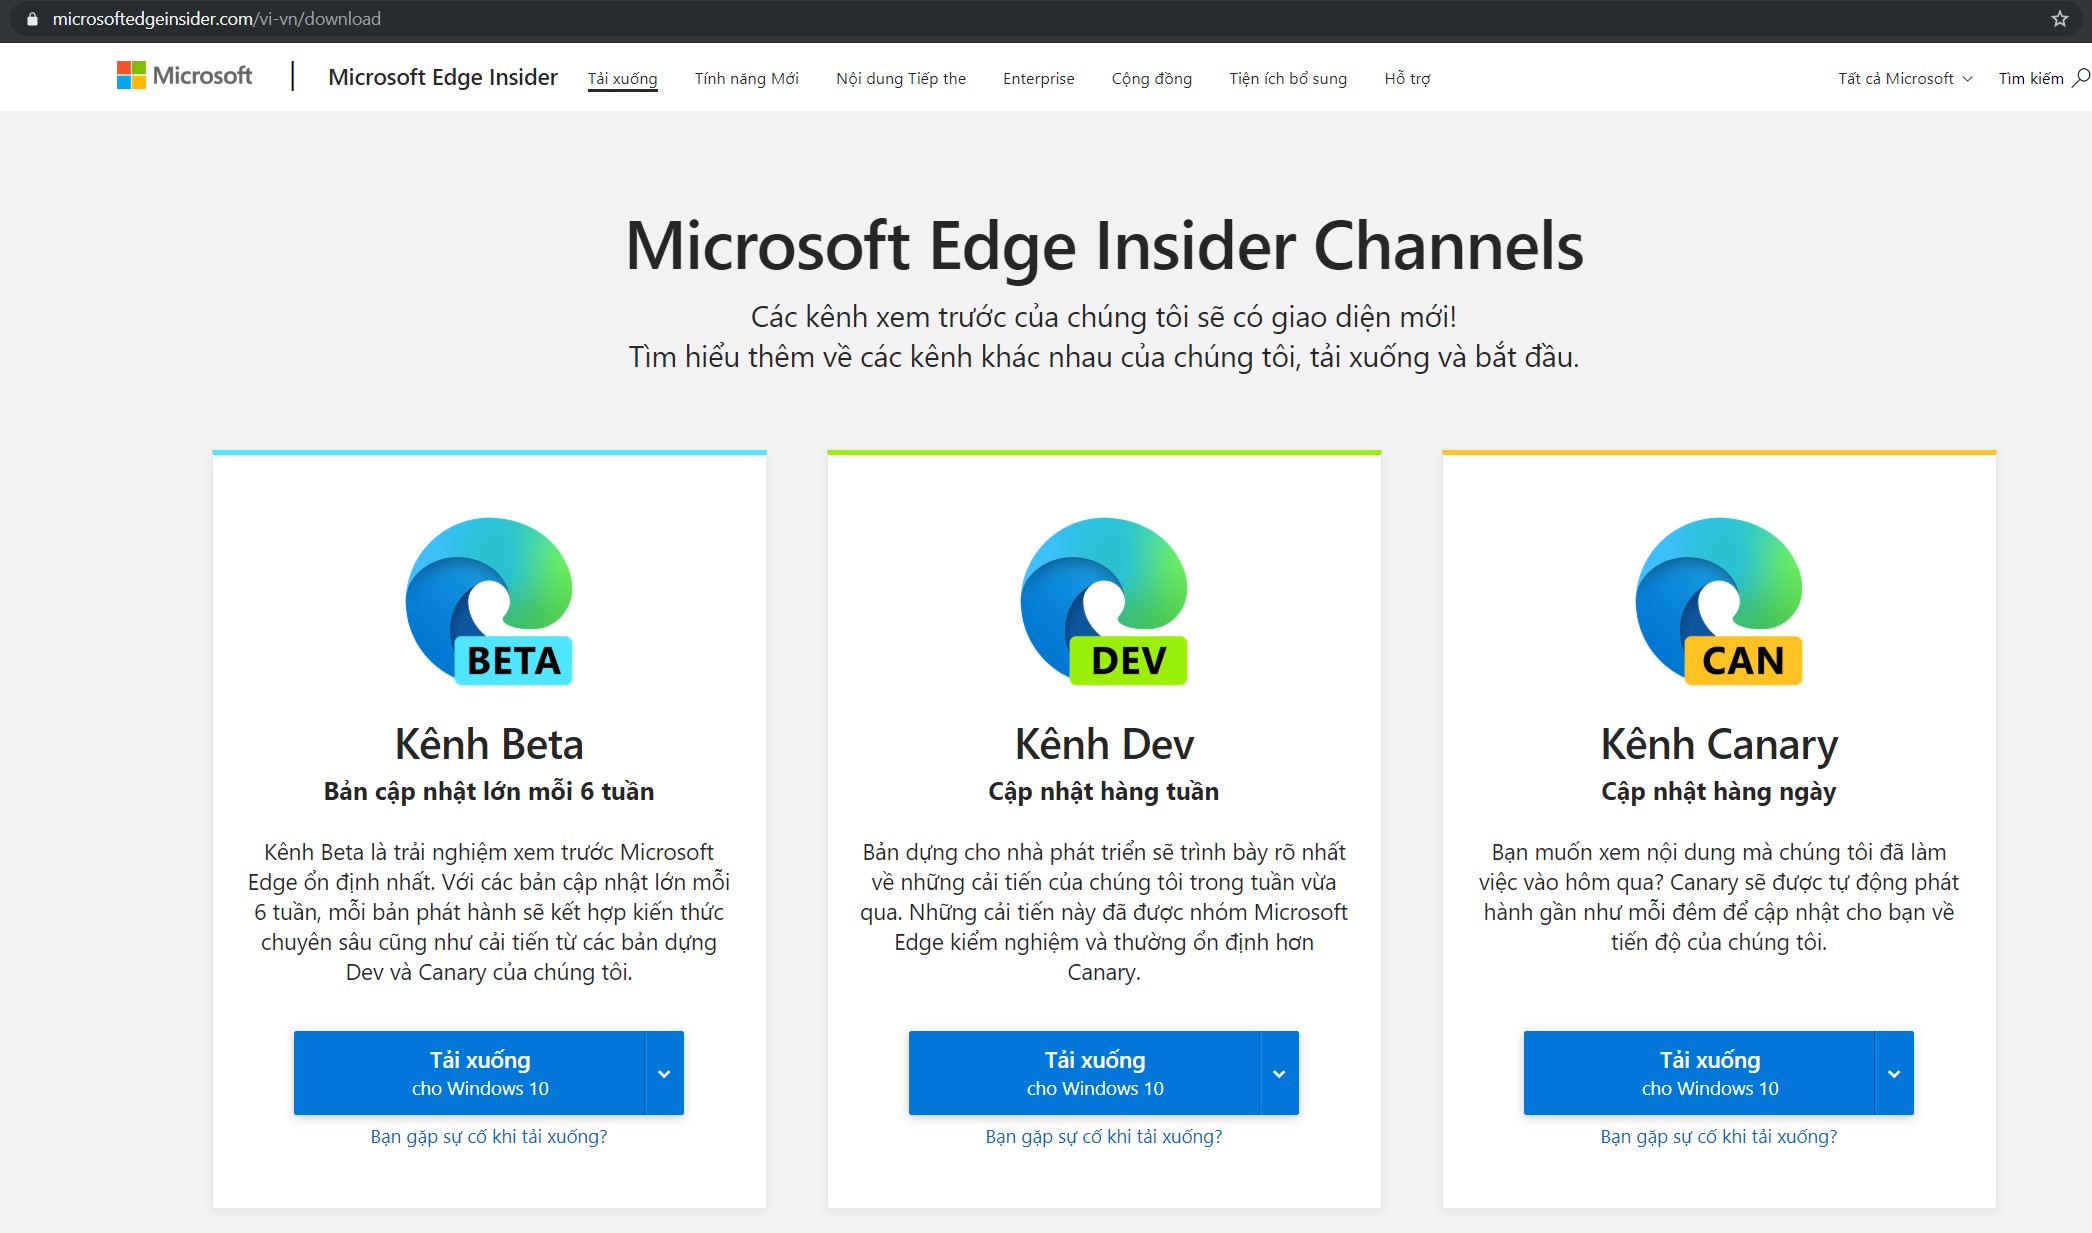
Task: Open the Tính năng Mới nav item
Action: pos(747,78)
